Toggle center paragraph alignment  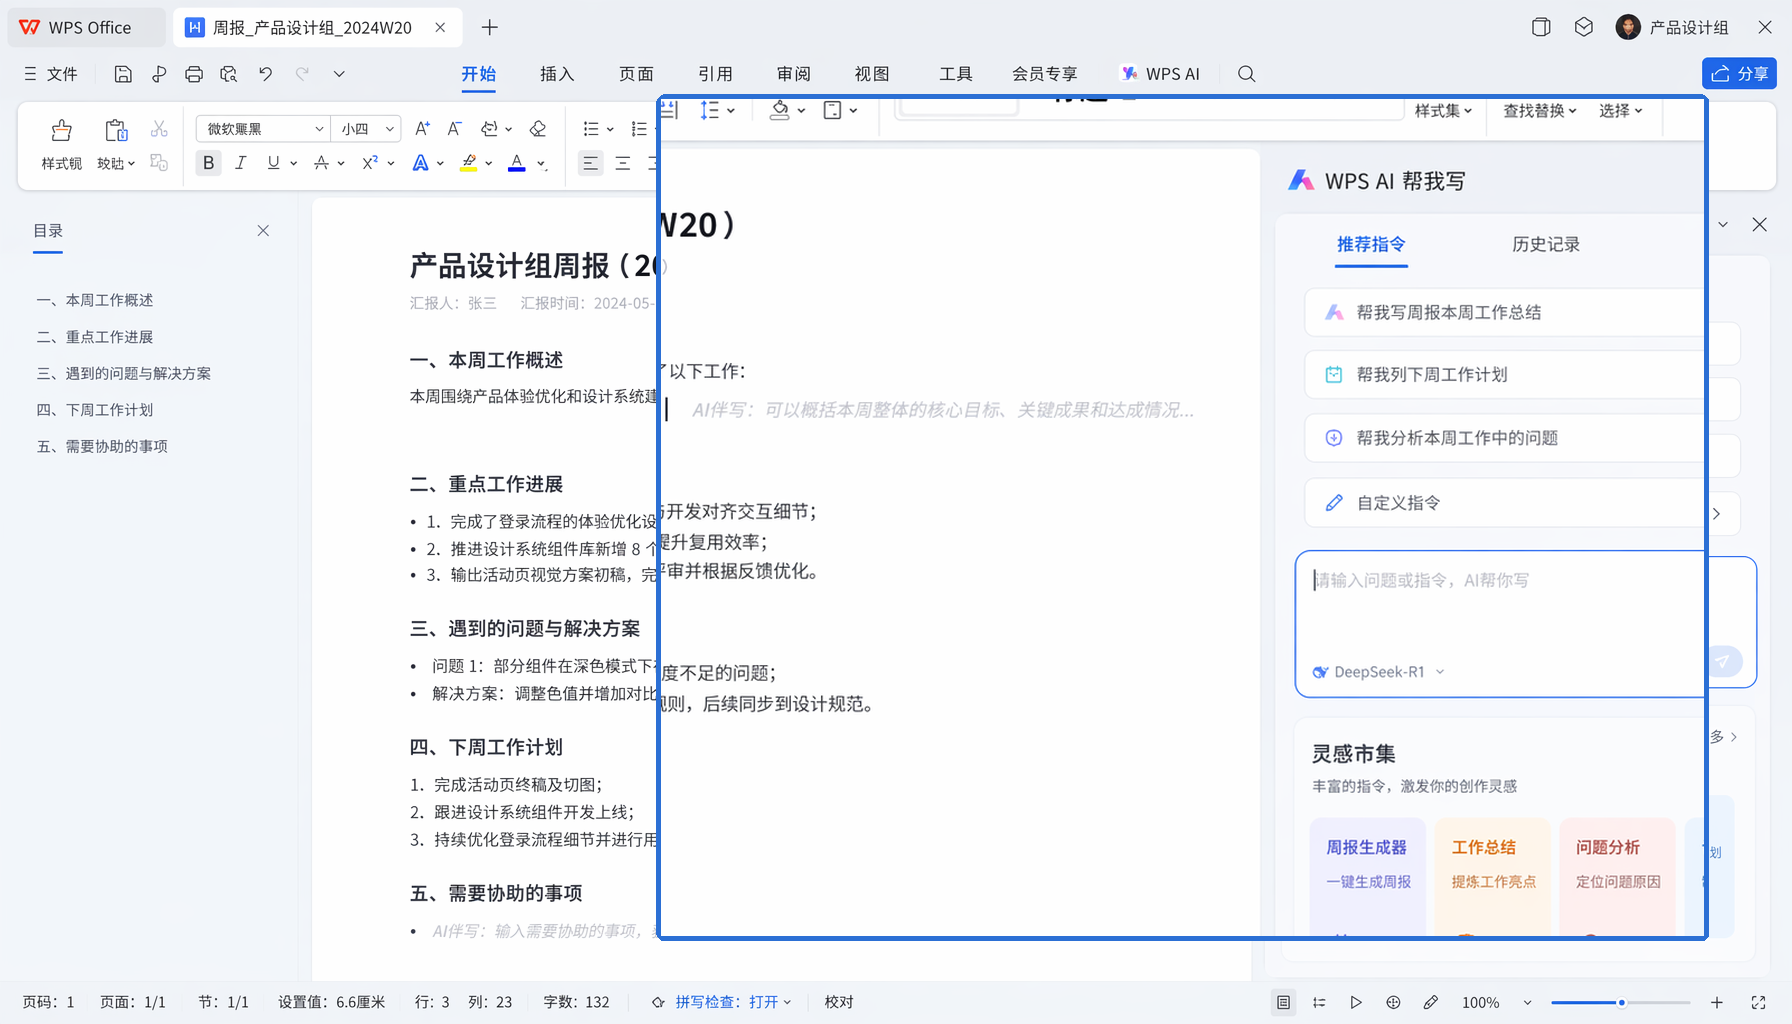click(x=623, y=163)
